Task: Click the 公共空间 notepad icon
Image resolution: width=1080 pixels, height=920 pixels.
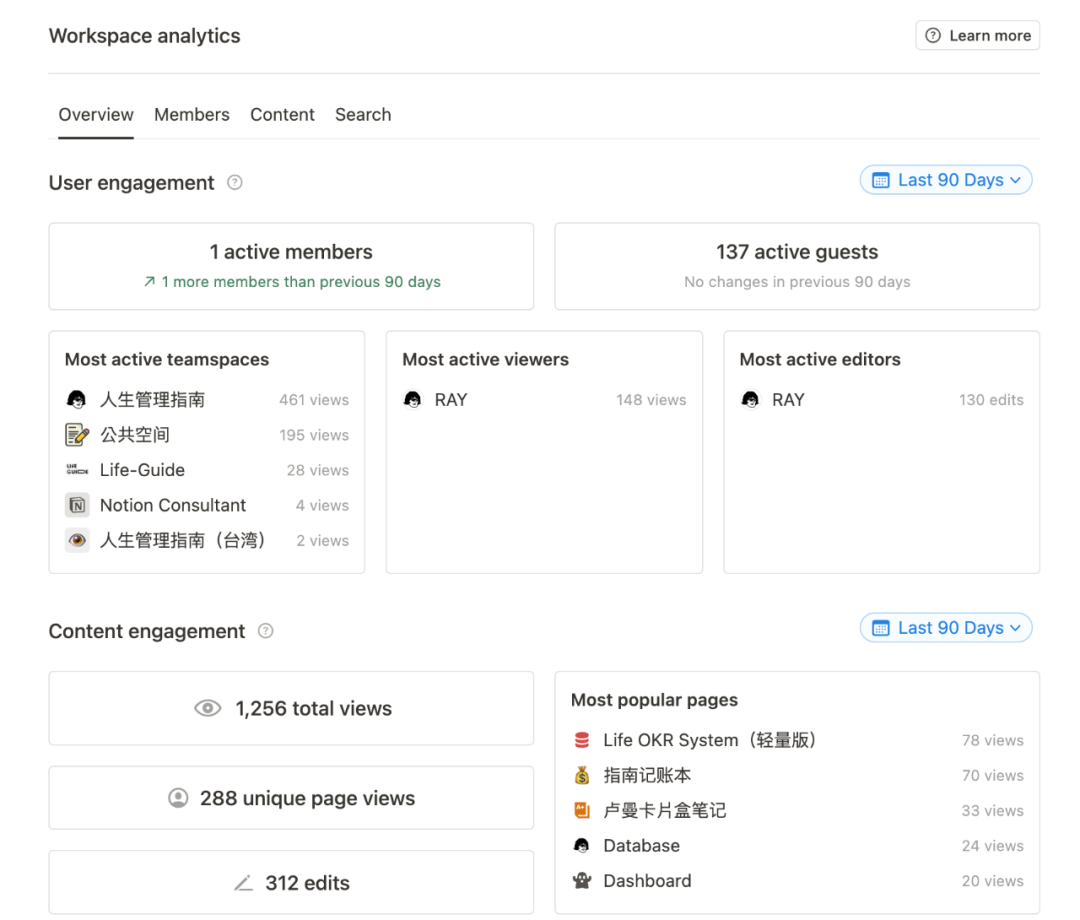Action: point(77,434)
